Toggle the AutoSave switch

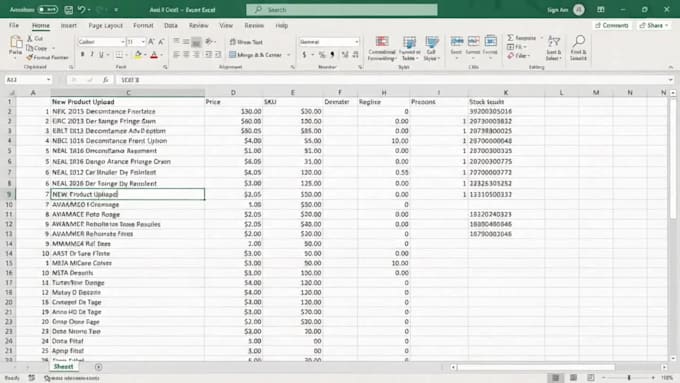point(47,10)
